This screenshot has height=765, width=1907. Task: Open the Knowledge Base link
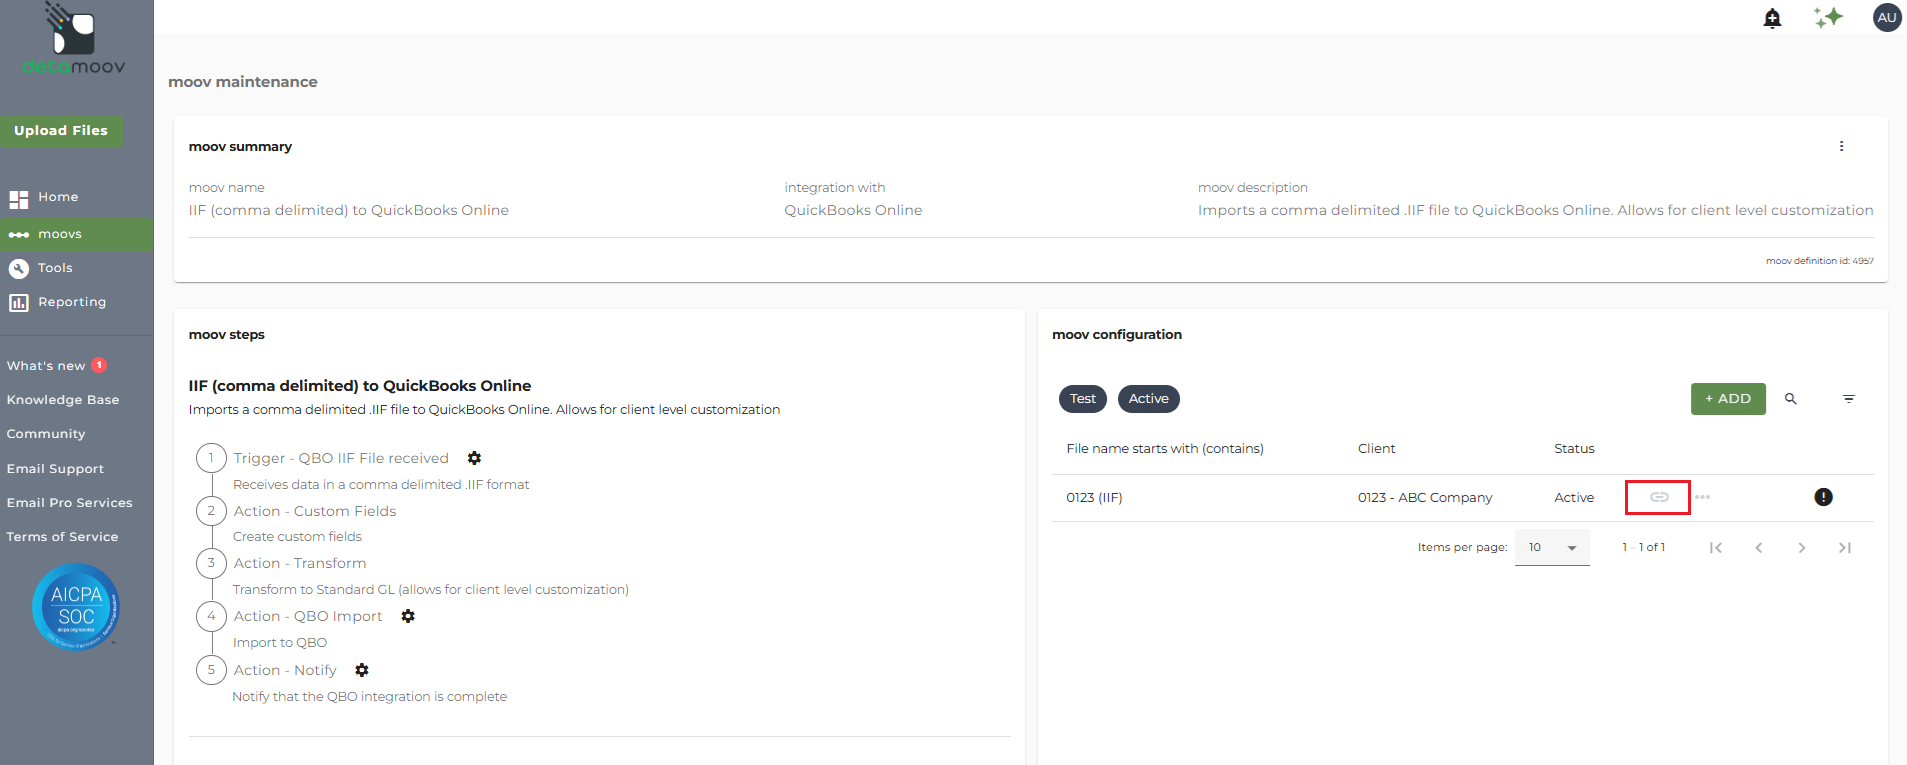coord(63,400)
